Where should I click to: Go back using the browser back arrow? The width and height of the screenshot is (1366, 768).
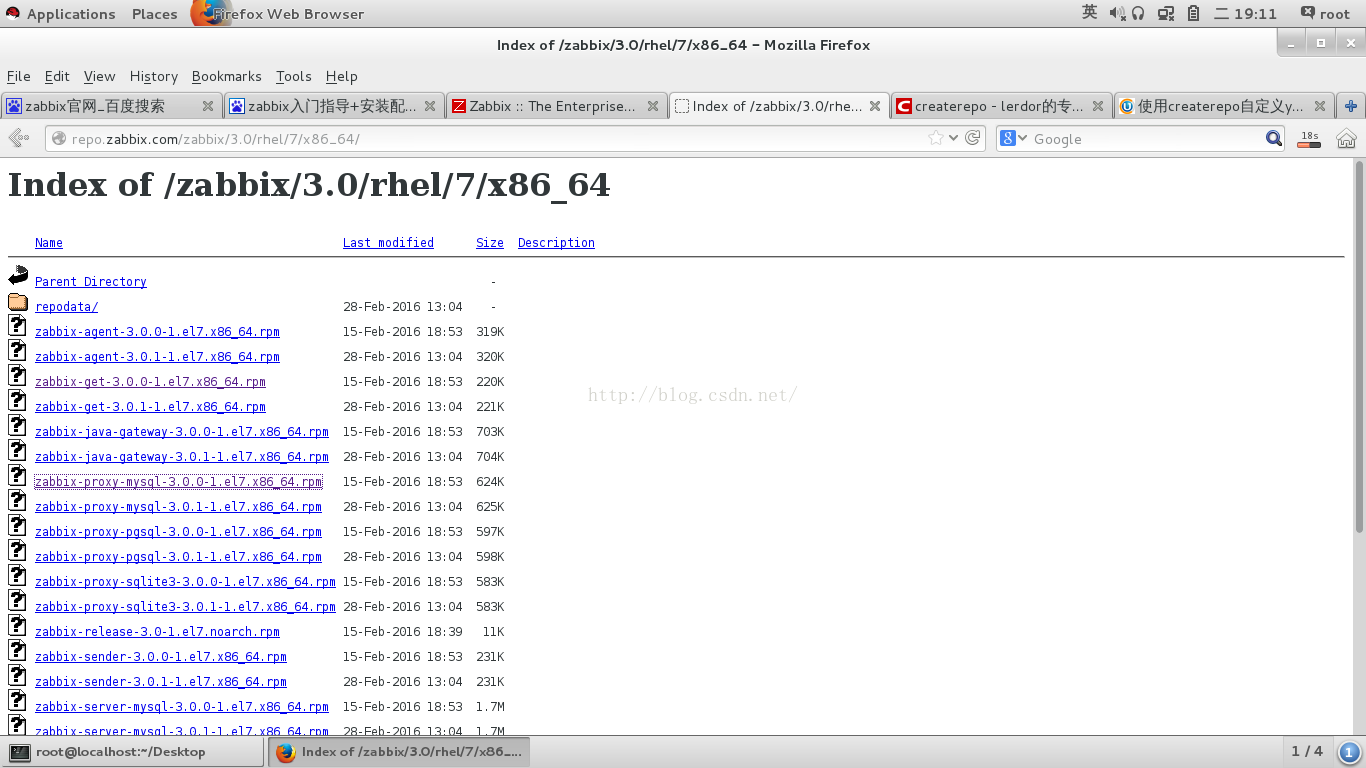point(18,138)
